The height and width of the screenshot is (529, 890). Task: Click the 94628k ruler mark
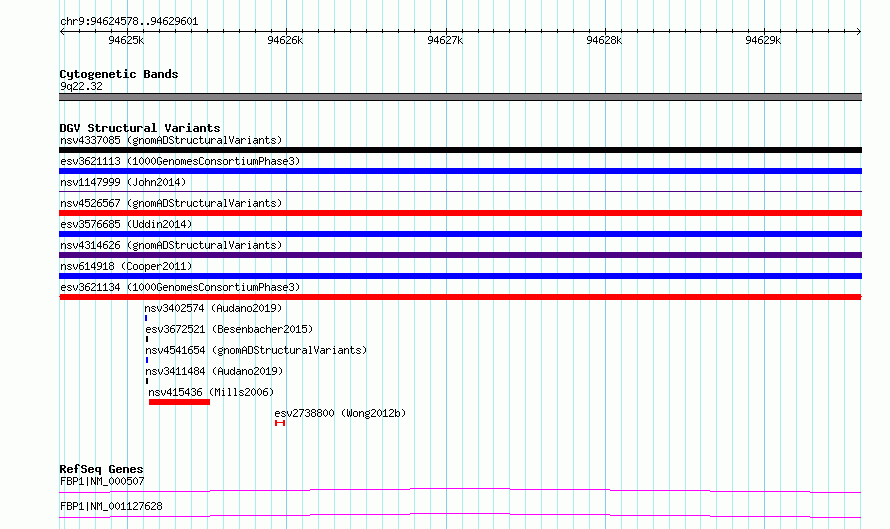coord(604,40)
